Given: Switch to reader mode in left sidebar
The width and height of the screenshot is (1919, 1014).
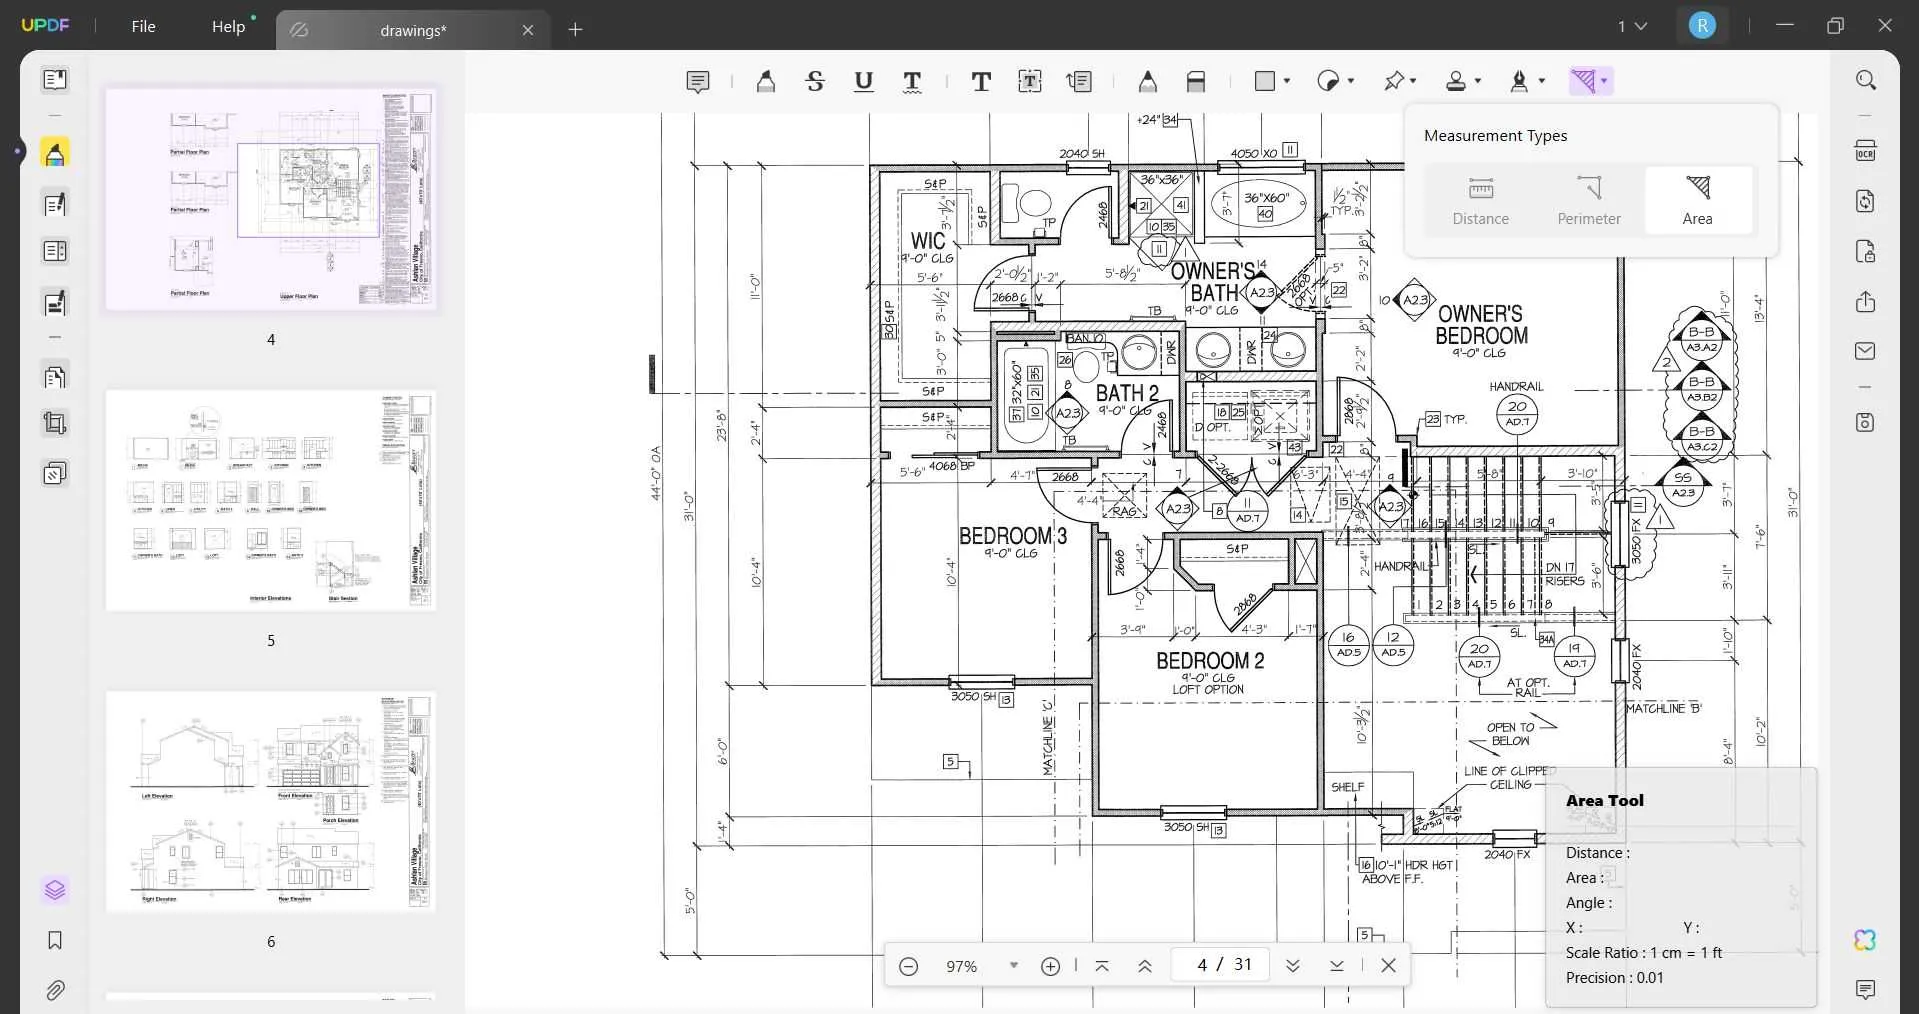Looking at the screenshot, I should coord(55,79).
